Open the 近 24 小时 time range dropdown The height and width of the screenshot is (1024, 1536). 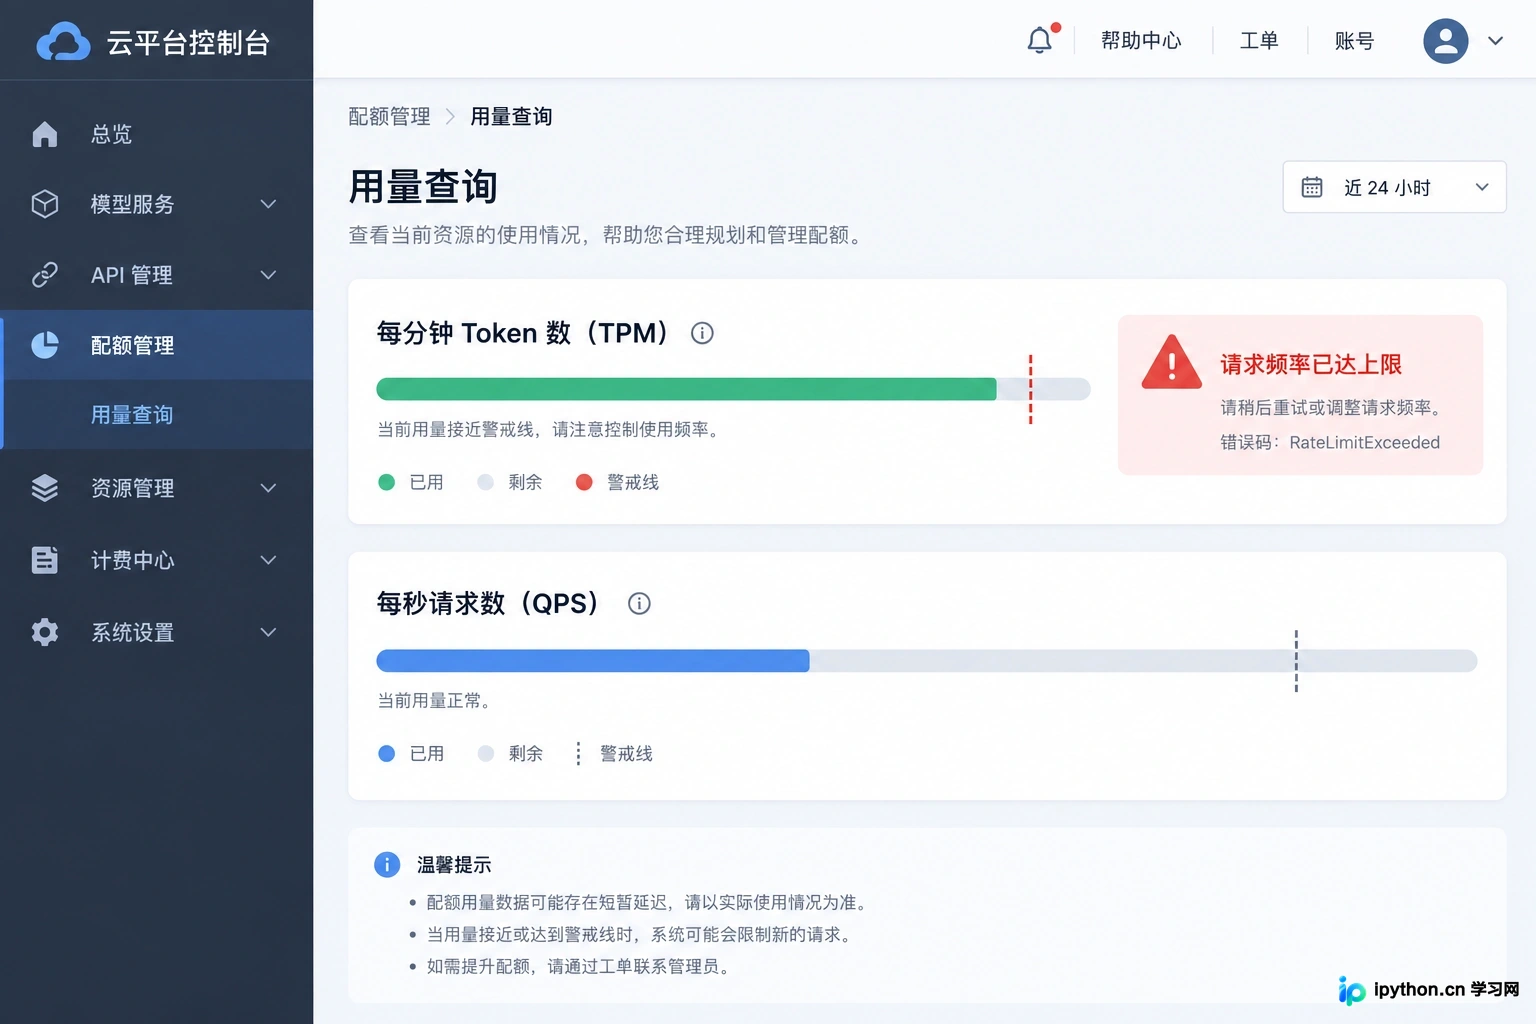(x=1394, y=187)
